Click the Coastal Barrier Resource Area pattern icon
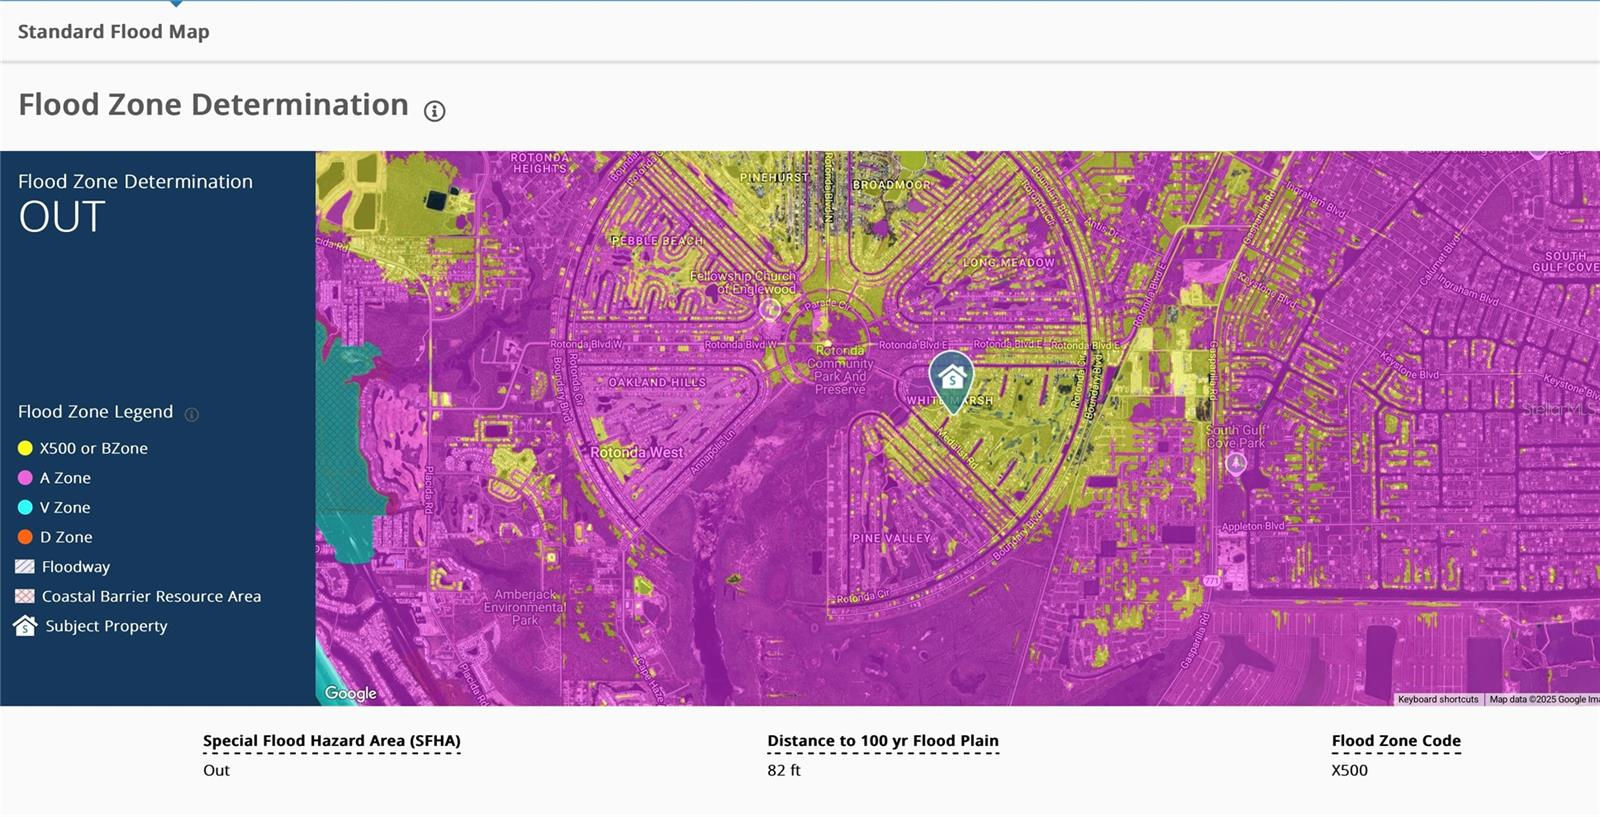The width and height of the screenshot is (1600, 817). click(25, 596)
